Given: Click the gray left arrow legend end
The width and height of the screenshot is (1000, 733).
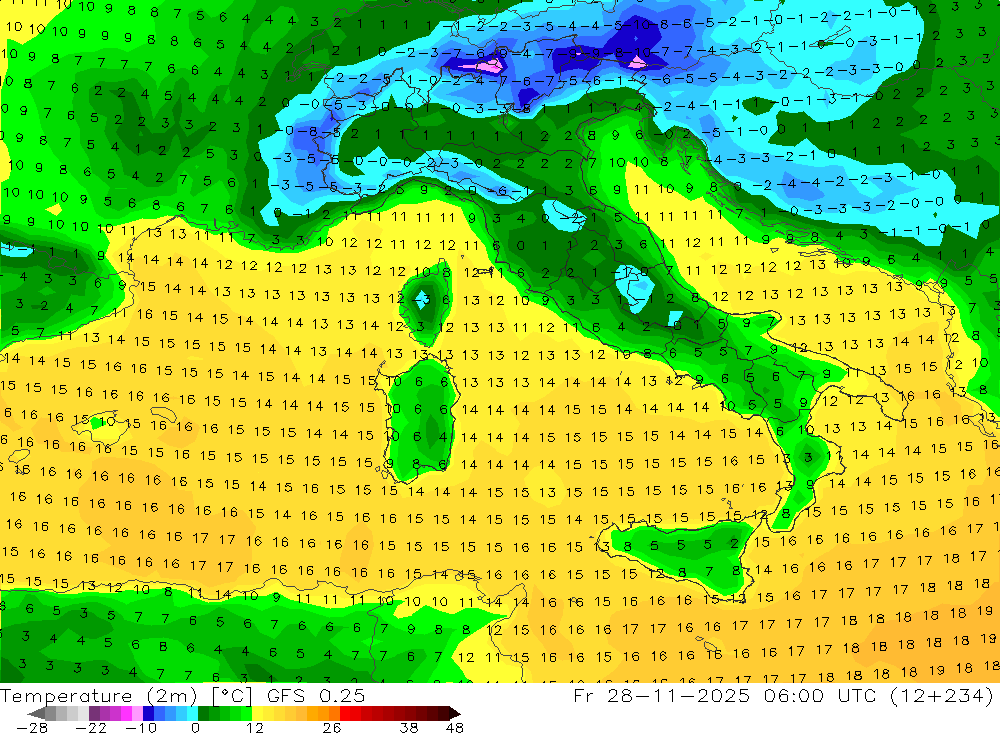Looking at the screenshot, I should point(37,713).
